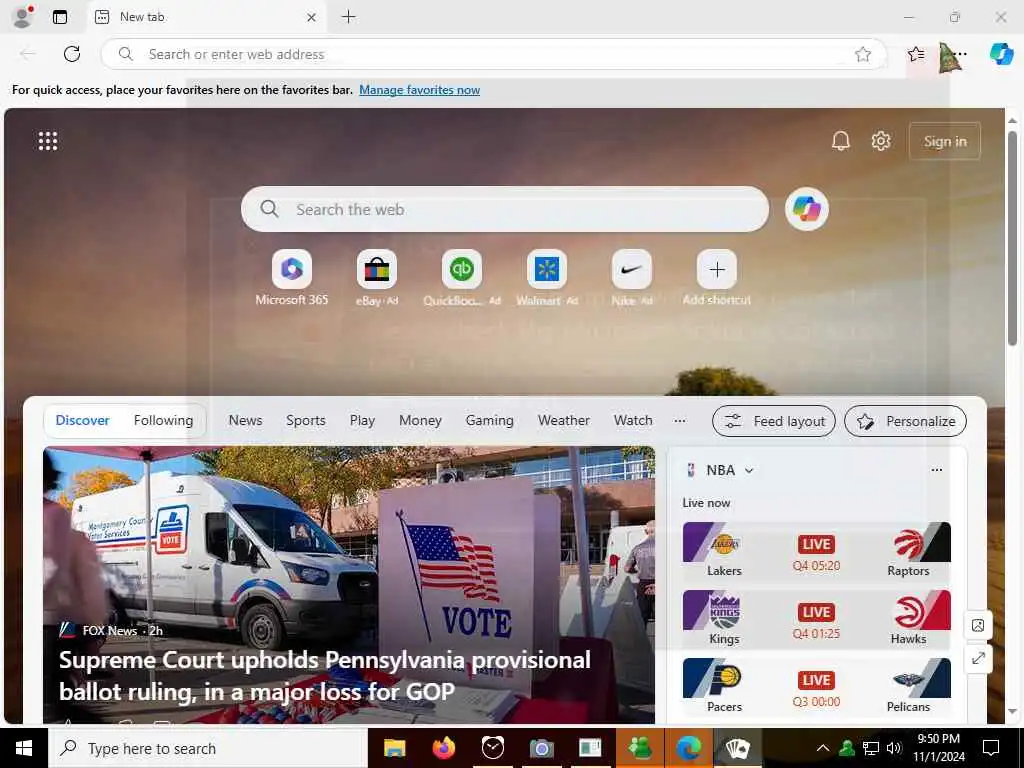The image size is (1024, 768).
Task: Click the background image info icon
Action: [x=978, y=626]
